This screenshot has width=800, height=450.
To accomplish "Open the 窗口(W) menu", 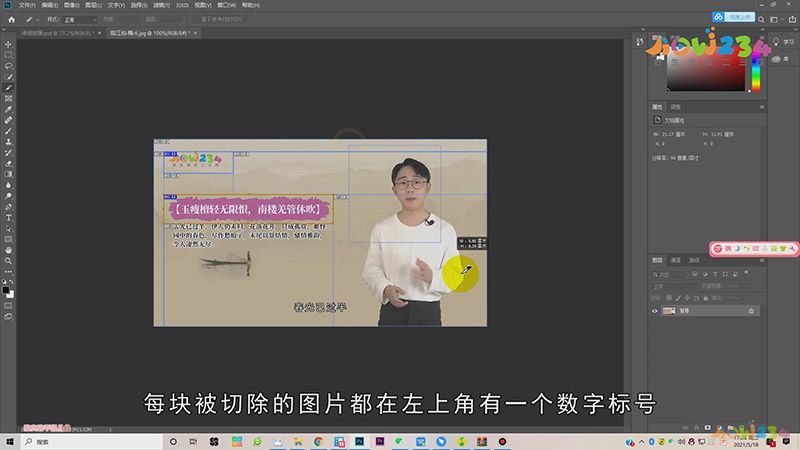I will [x=227, y=5].
